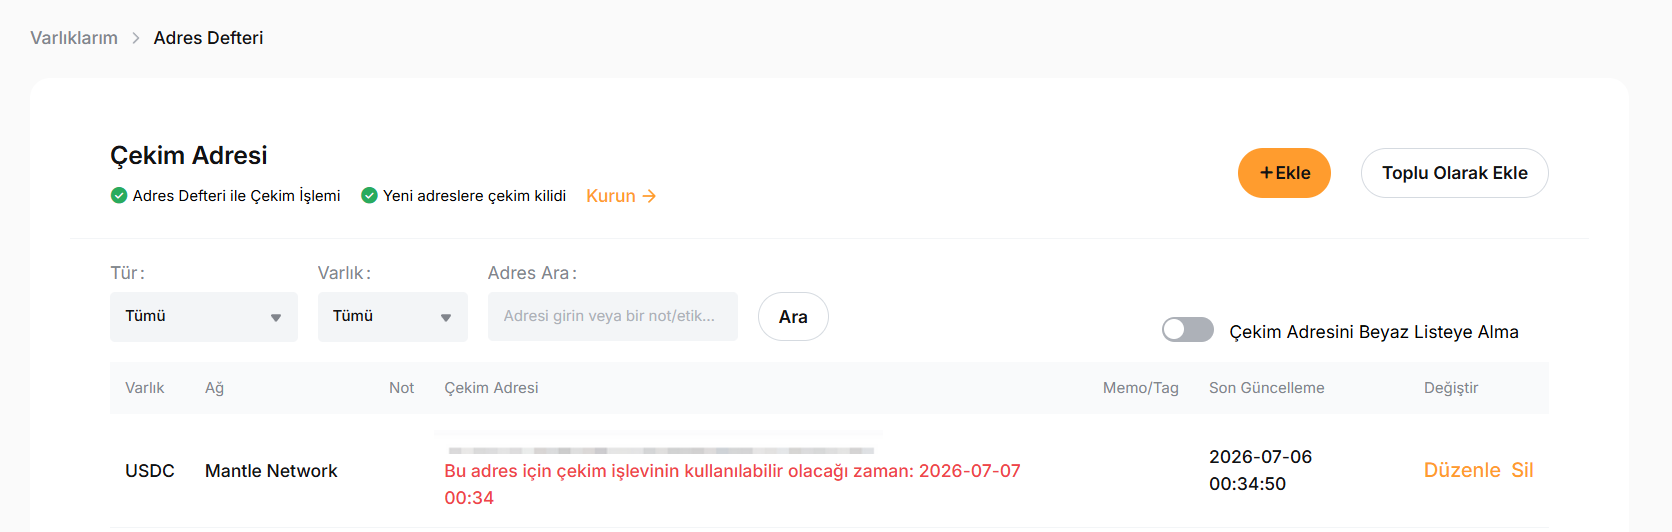Focus the Adres Ara search field

(613, 316)
